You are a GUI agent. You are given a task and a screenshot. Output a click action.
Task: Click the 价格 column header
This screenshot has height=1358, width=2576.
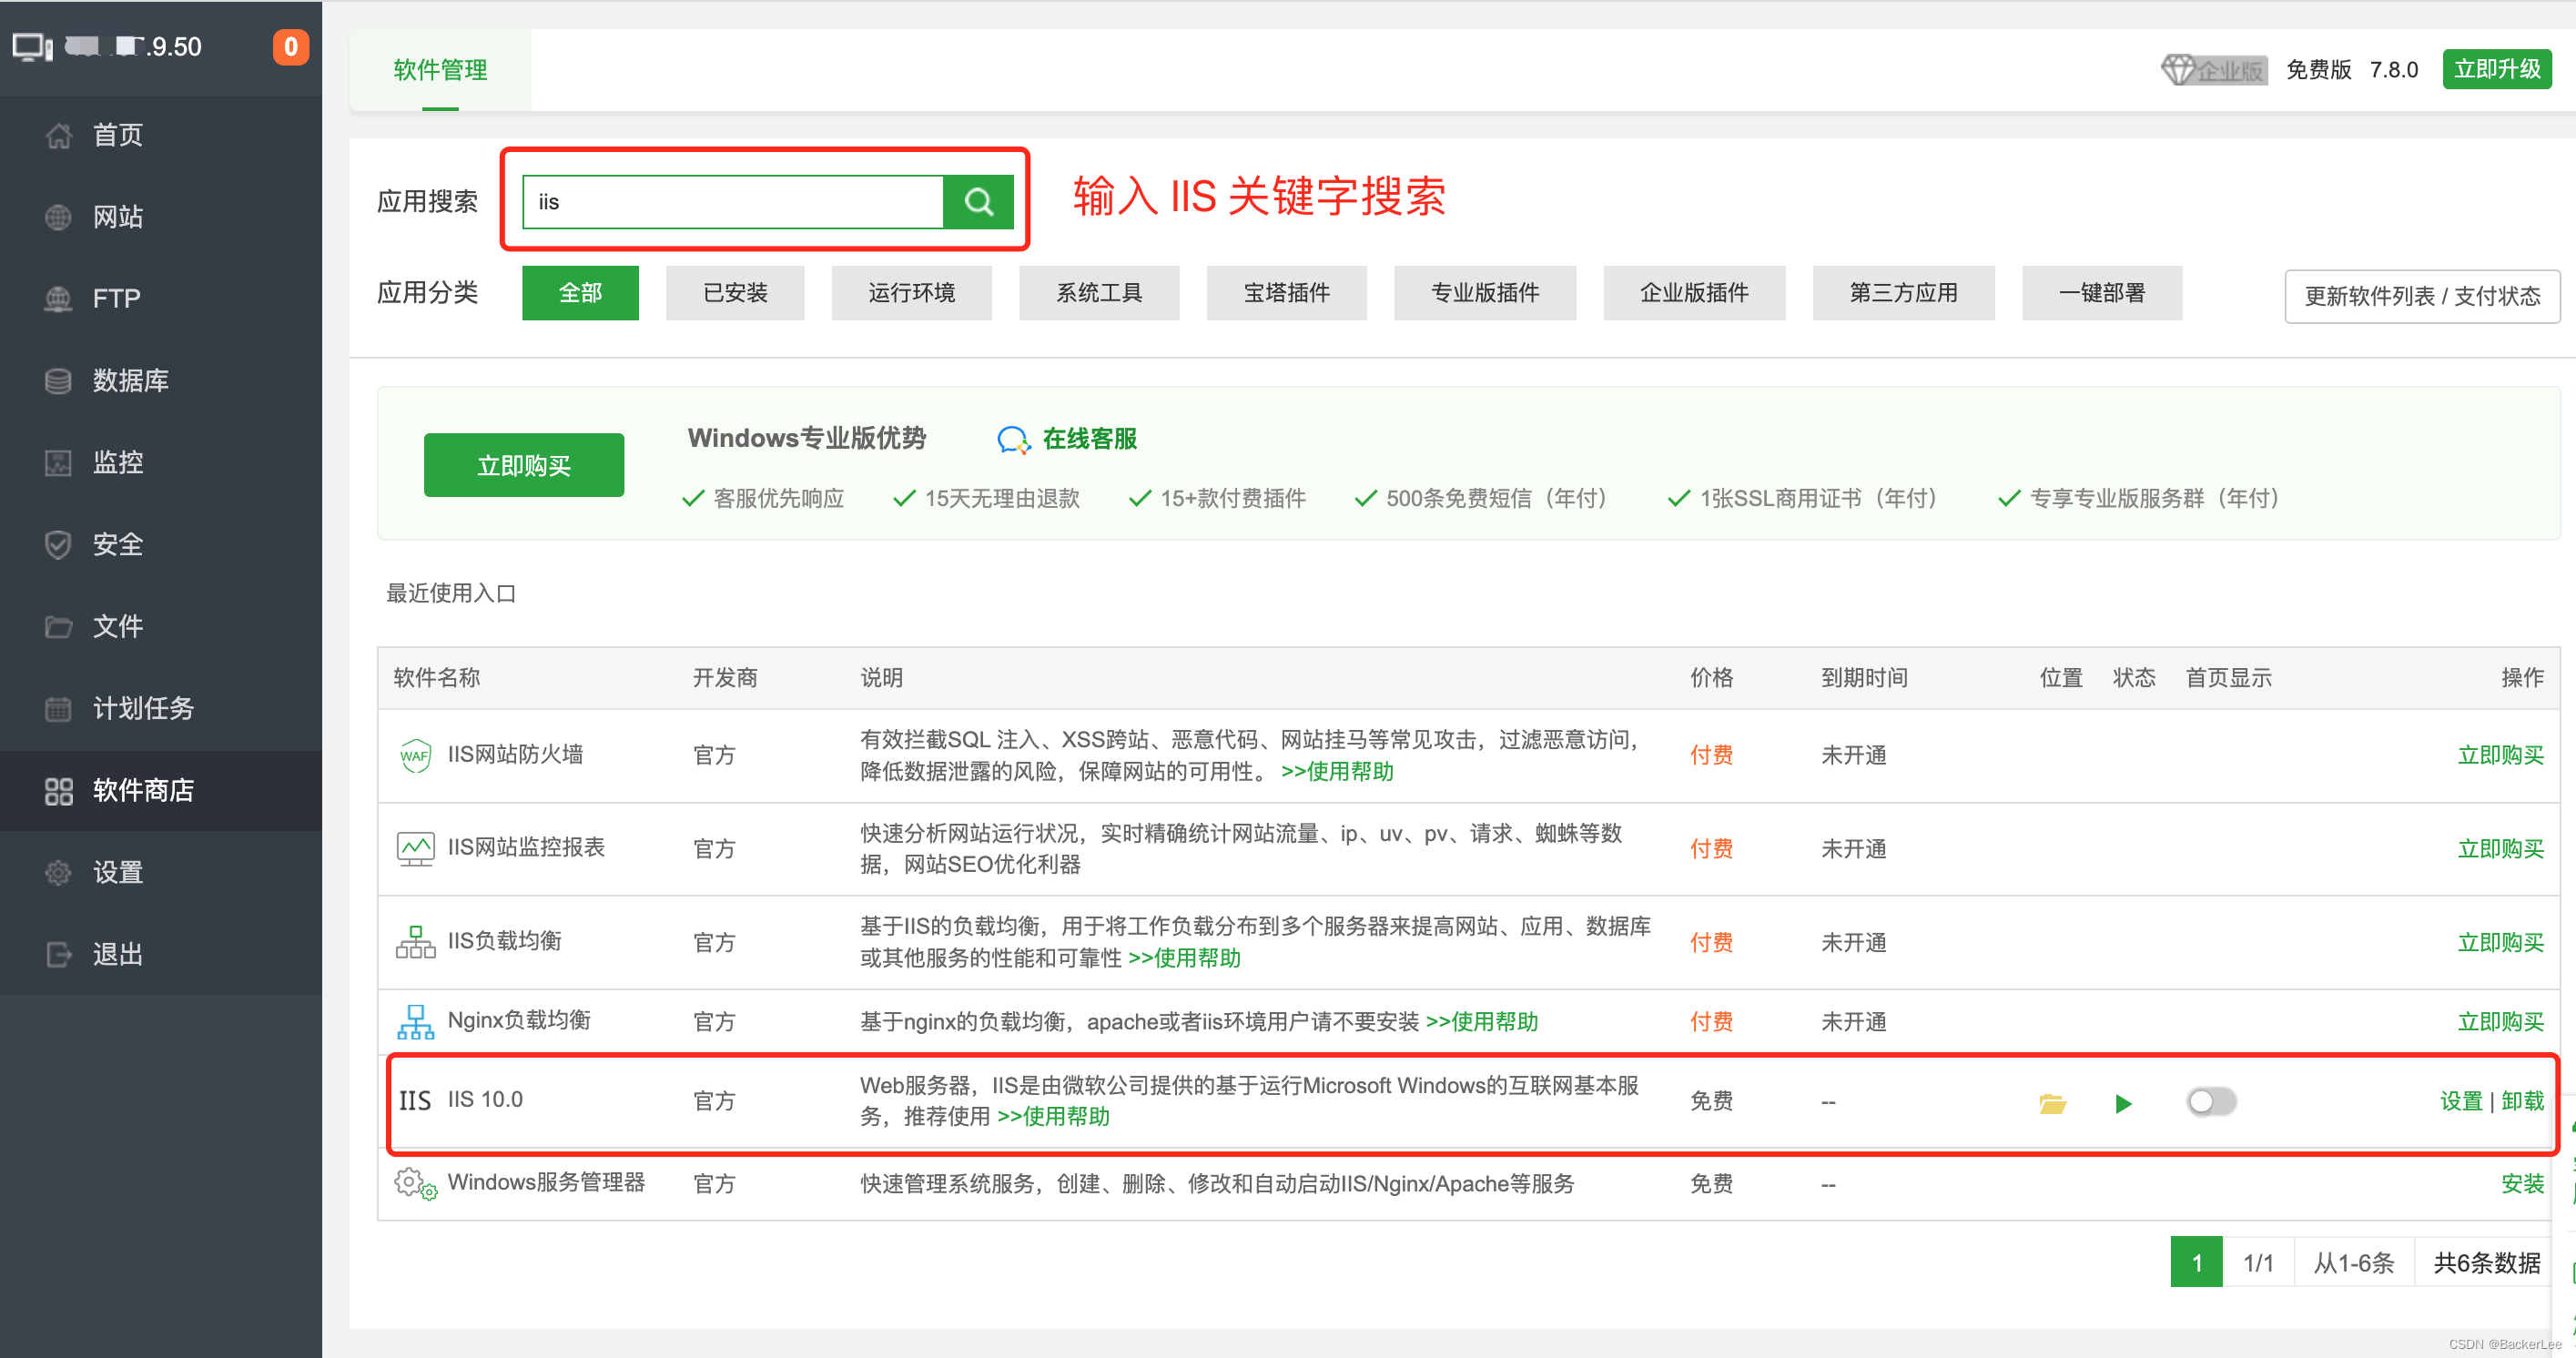pos(1711,678)
